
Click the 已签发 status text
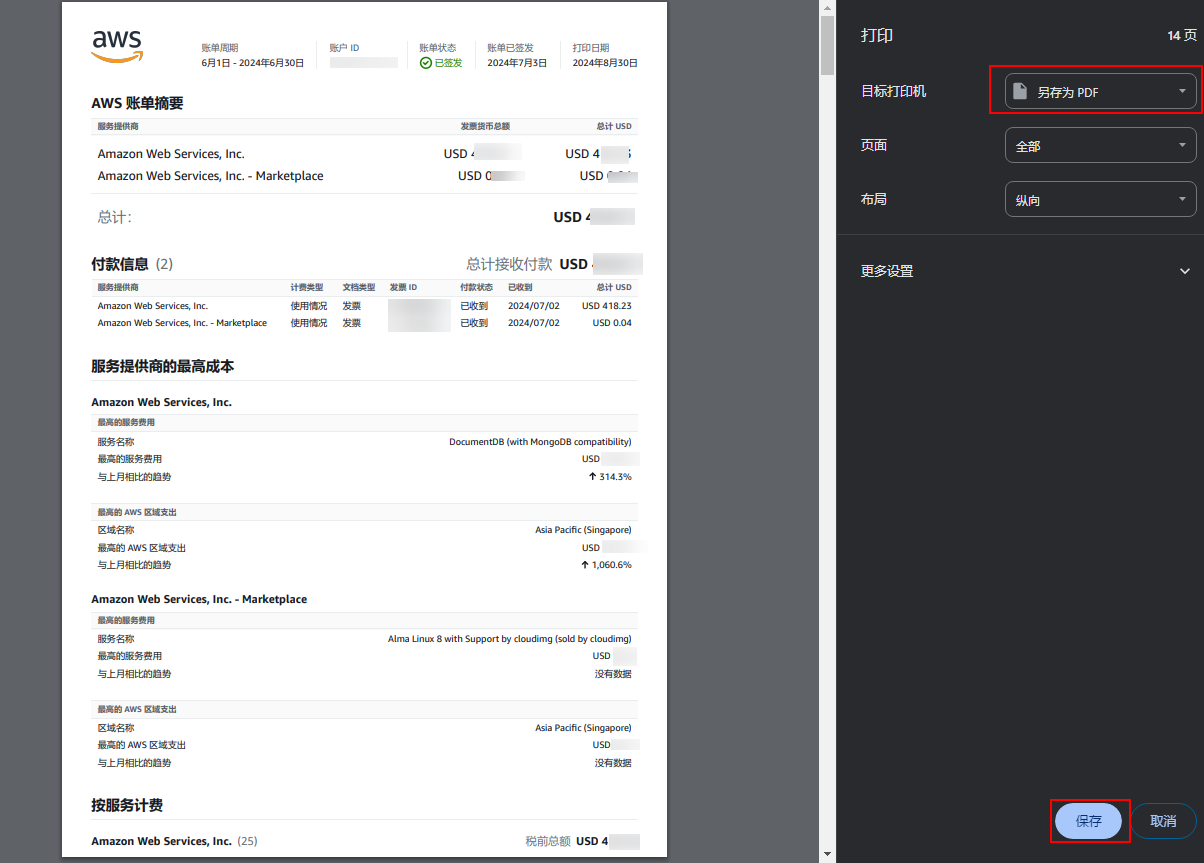point(448,63)
